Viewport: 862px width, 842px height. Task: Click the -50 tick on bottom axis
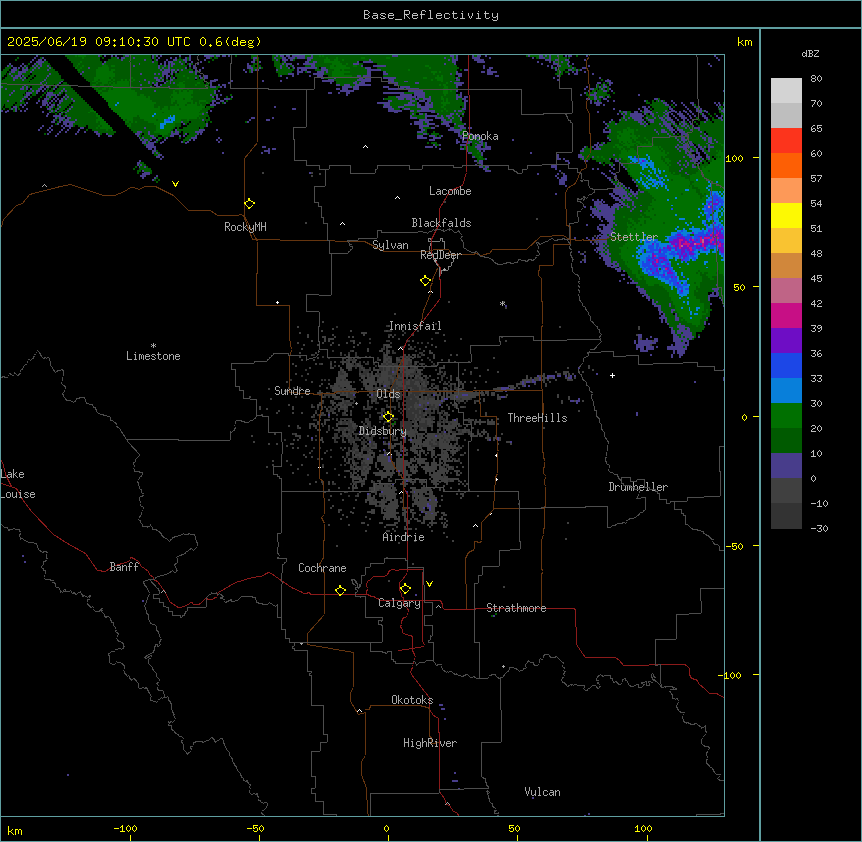coord(255,829)
